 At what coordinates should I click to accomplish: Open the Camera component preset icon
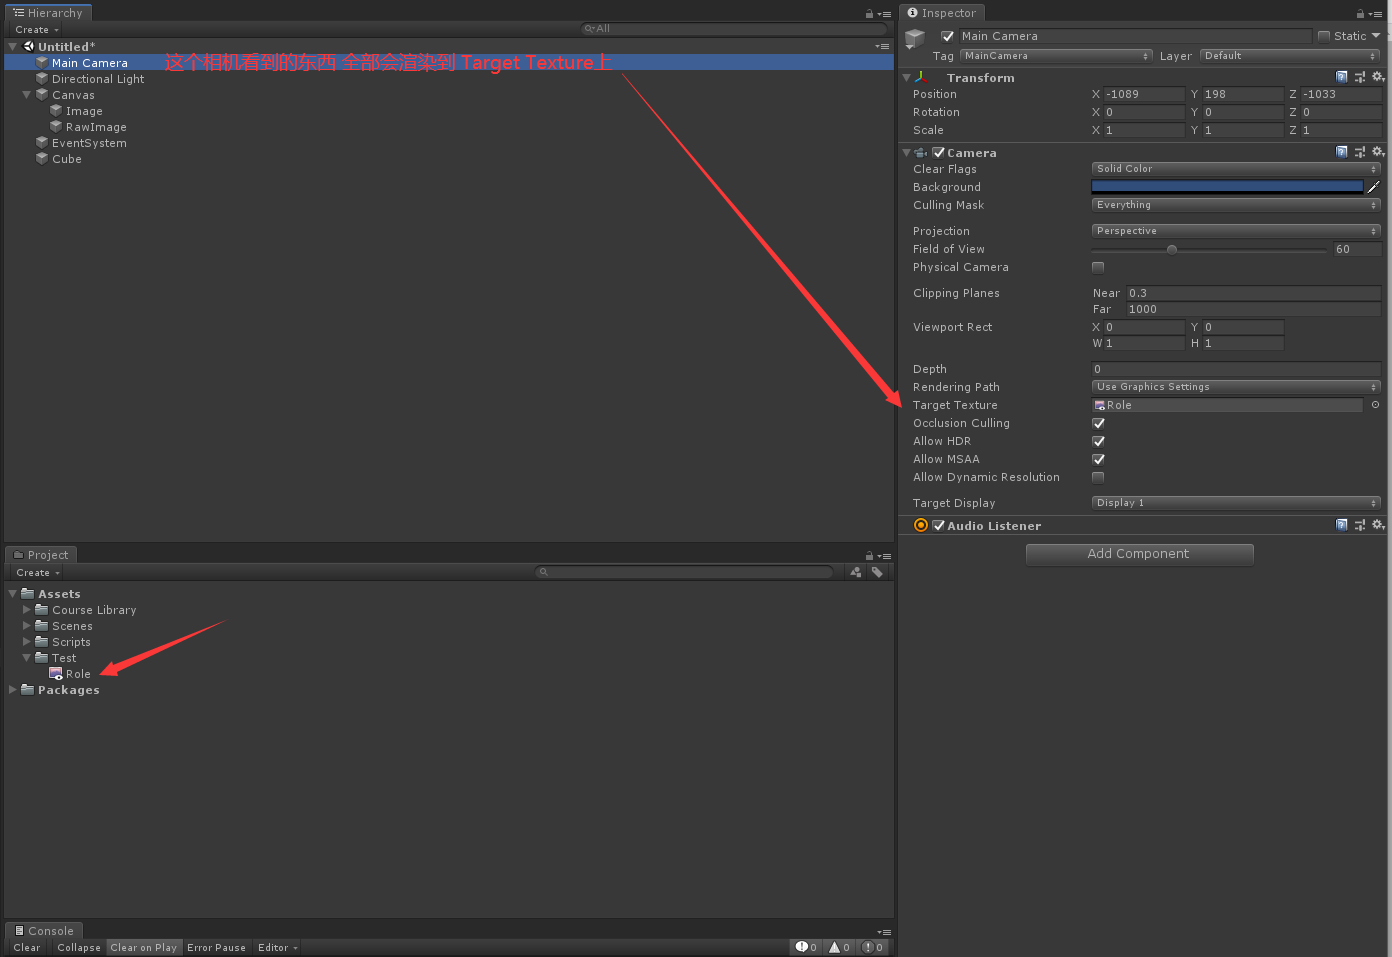[1360, 152]
